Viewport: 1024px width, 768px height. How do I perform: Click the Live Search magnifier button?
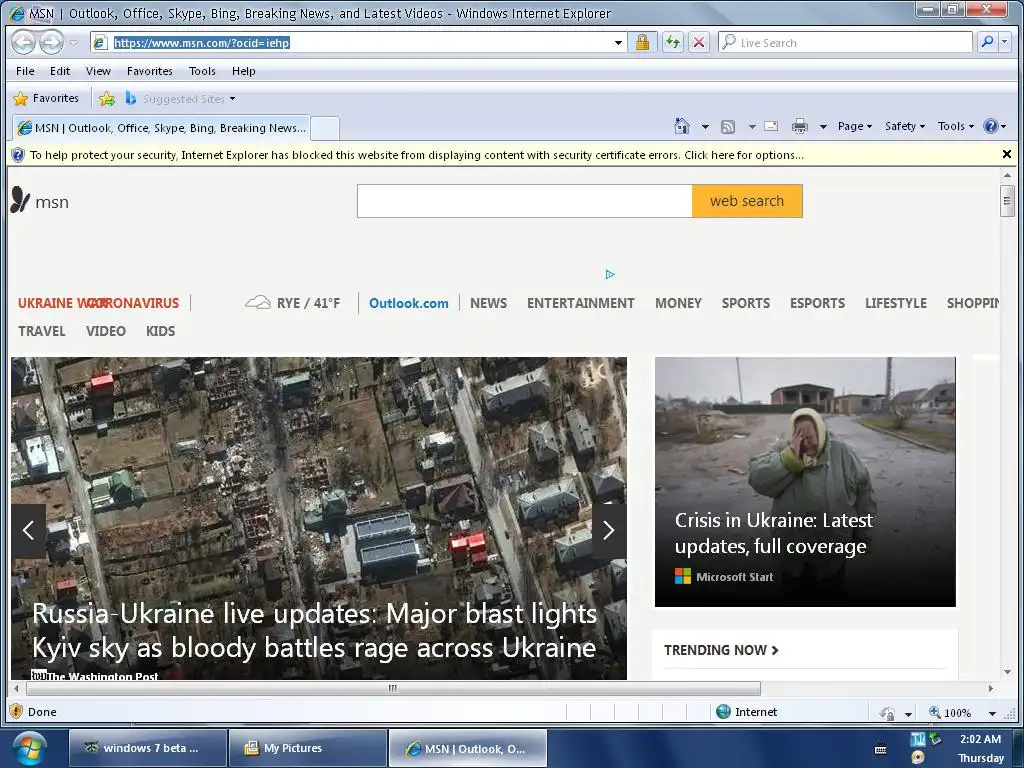[987, 42]
